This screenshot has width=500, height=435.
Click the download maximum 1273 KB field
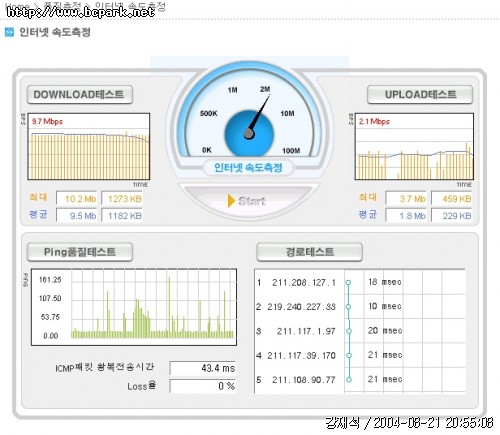[122, 199]
